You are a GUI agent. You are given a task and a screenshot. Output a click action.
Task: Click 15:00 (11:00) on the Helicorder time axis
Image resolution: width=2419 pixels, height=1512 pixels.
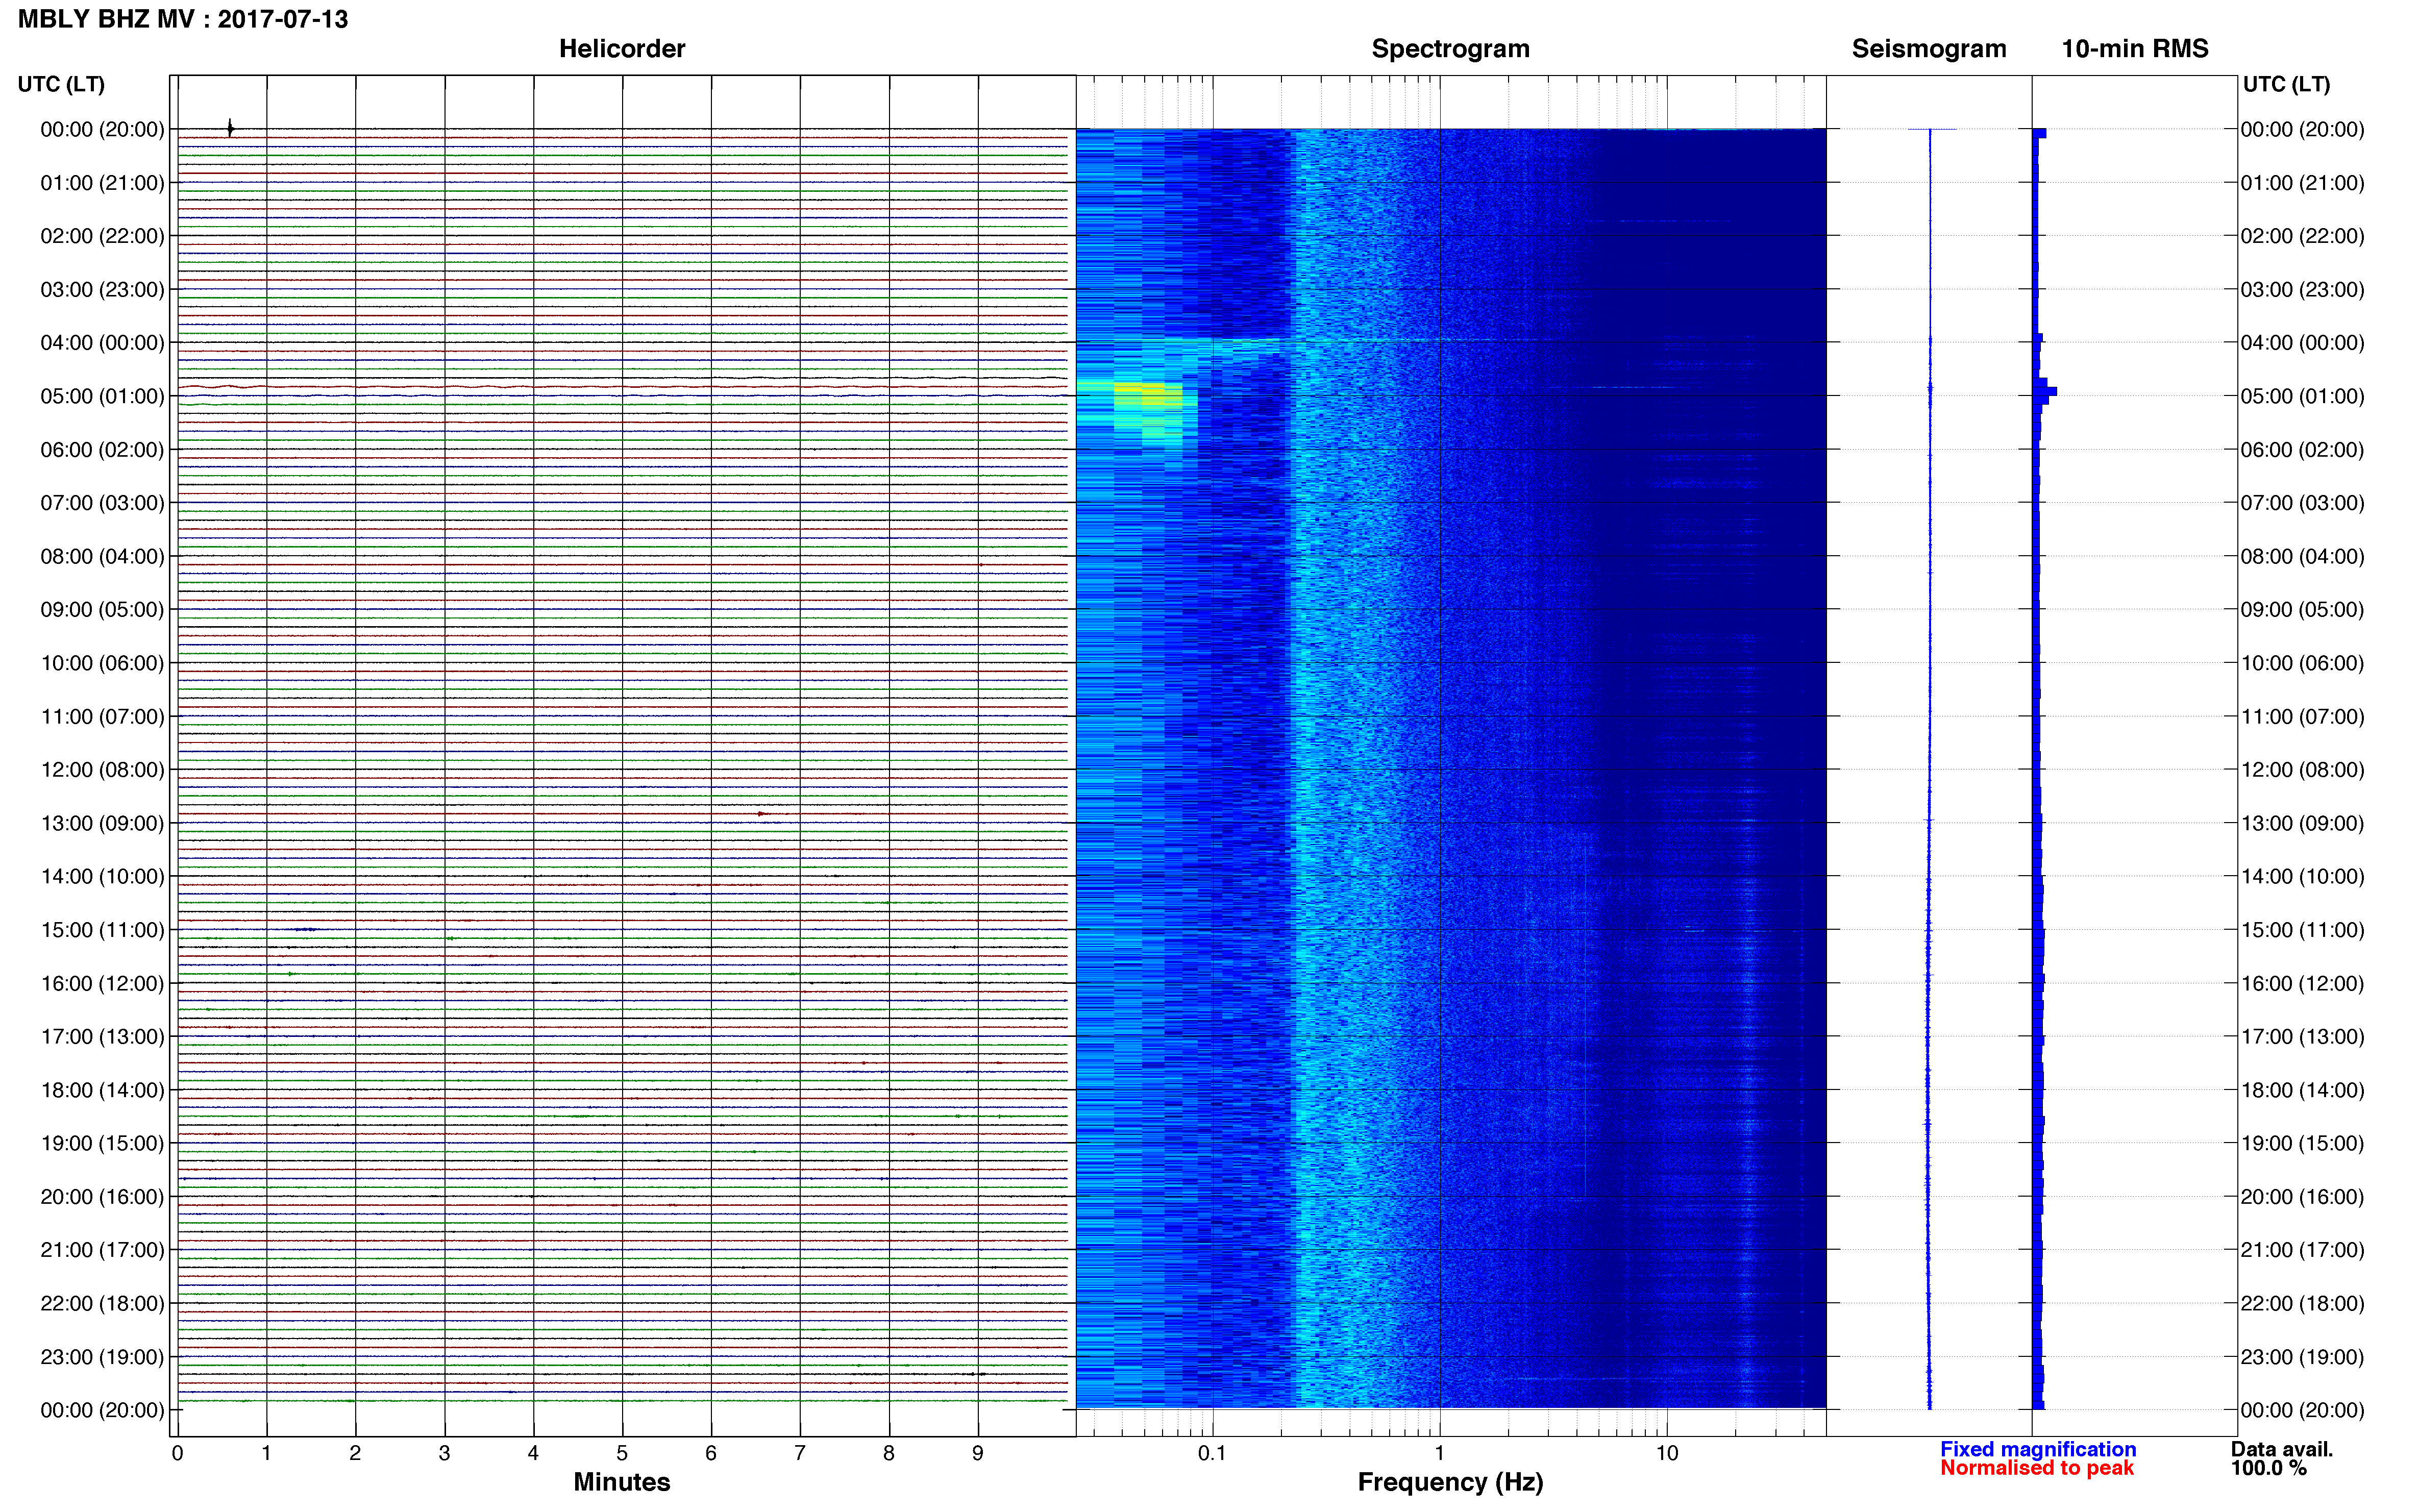[102, 930]
